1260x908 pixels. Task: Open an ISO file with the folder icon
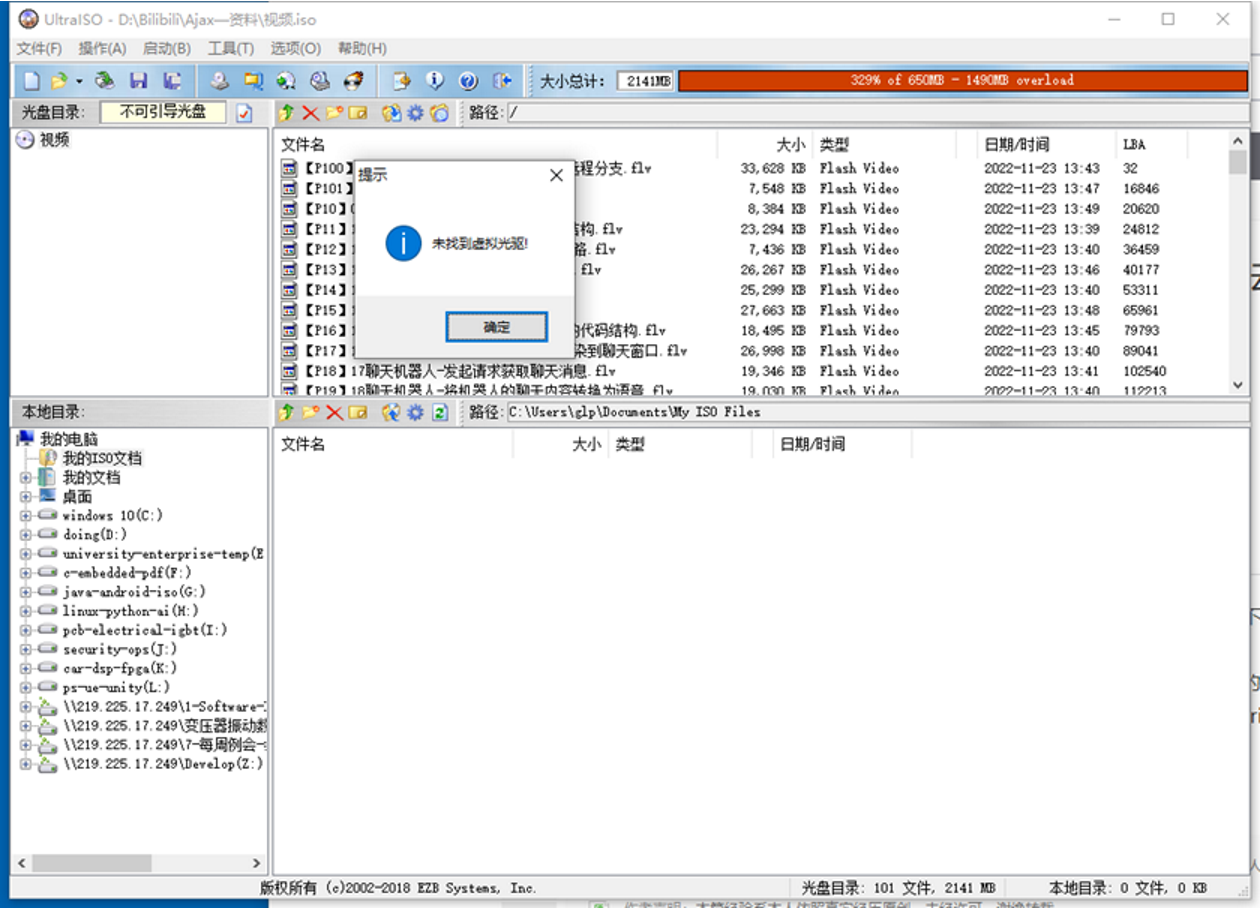pos(58,81)
